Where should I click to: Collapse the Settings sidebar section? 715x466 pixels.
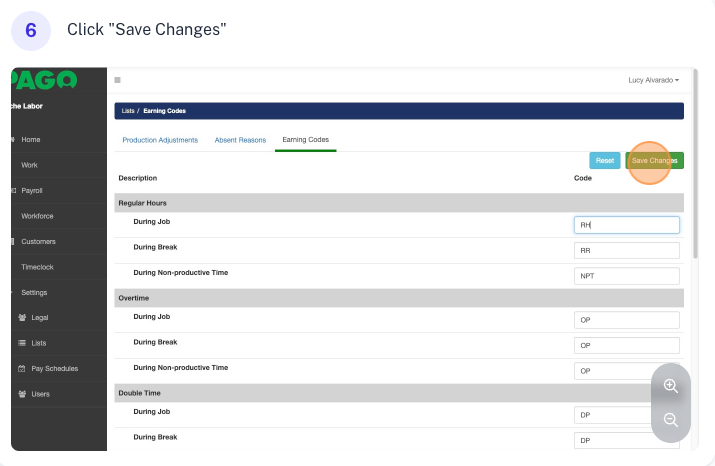(34, 292)
